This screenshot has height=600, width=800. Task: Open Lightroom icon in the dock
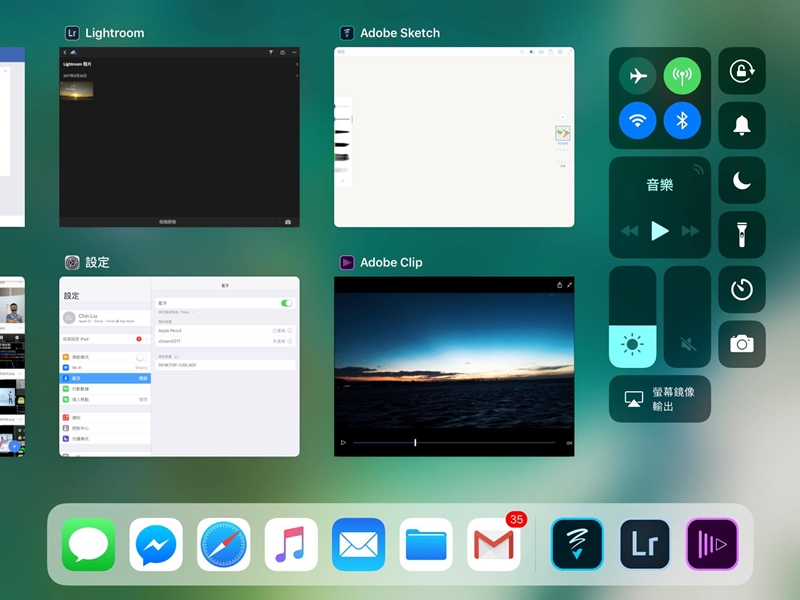pyautogui.click(x=644, y=544)
